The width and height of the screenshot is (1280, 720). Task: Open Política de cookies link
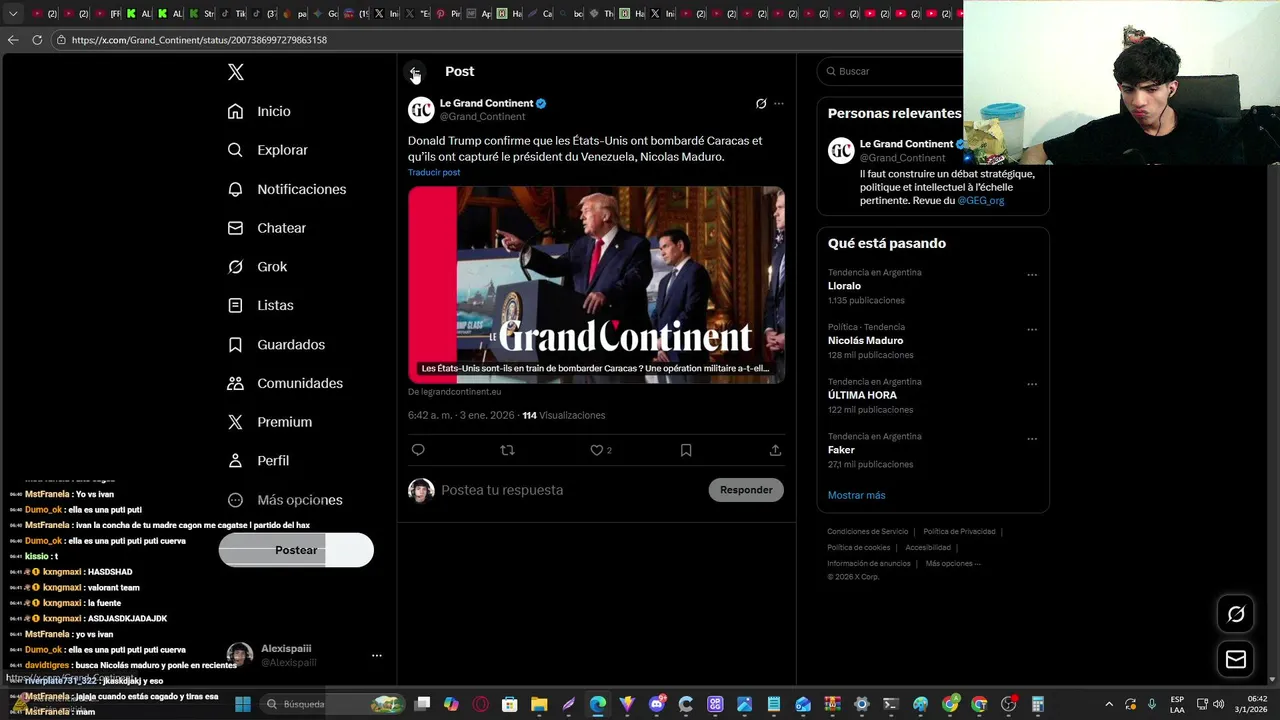(x=858, y=548)
